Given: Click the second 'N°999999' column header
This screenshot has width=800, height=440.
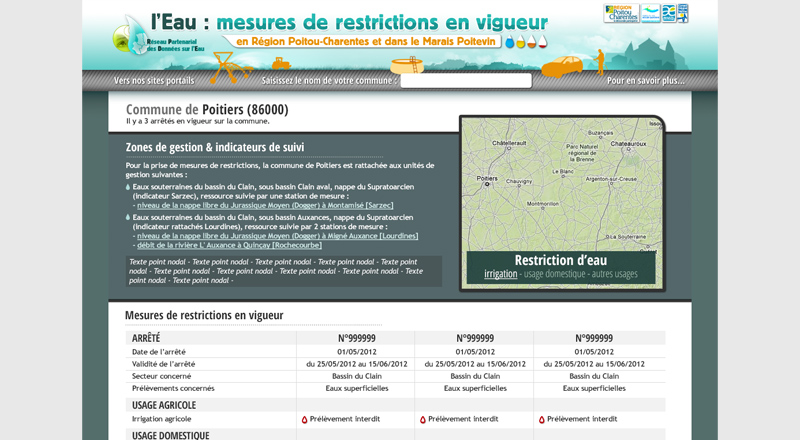Looking at the screenshot, I should click(475, 338).
